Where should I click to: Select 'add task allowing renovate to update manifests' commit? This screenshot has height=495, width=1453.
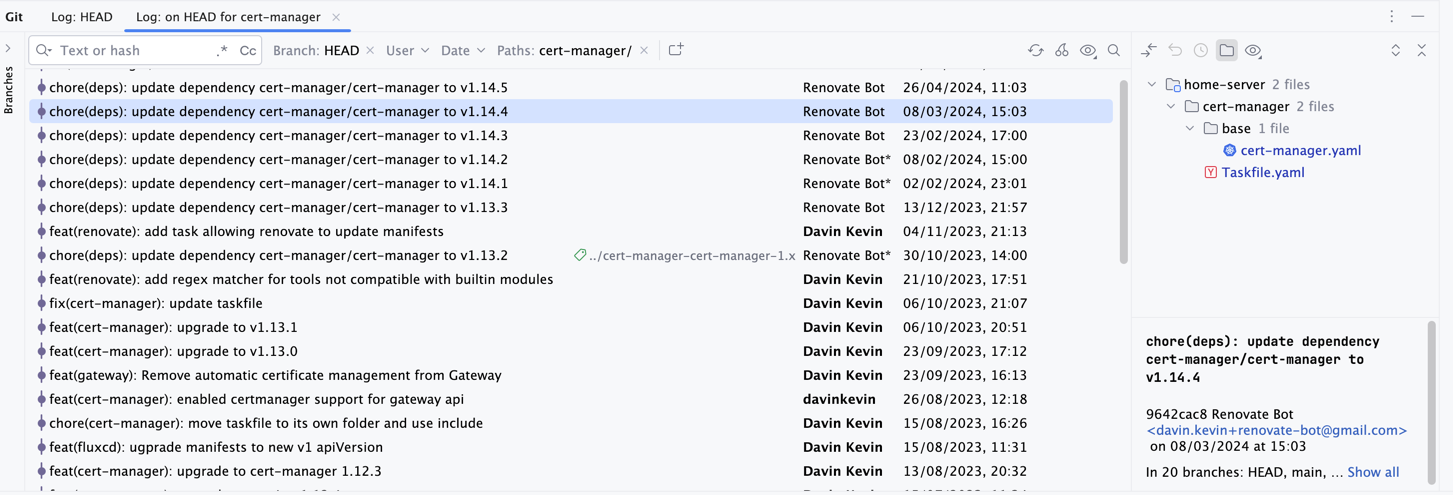click(x=571, y=232)
